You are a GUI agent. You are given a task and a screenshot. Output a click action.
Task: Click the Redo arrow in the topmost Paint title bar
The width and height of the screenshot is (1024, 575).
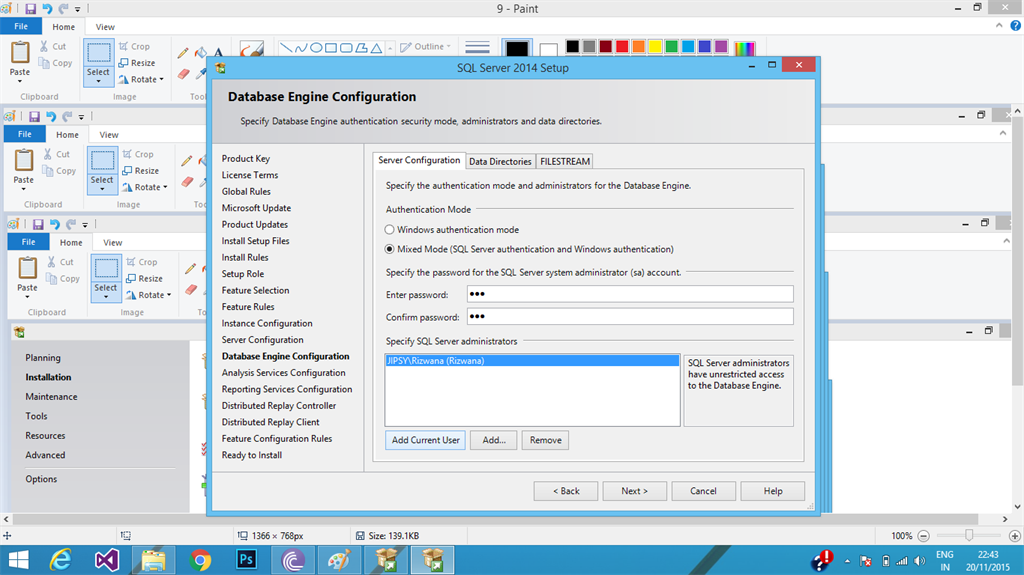(63, 8)
